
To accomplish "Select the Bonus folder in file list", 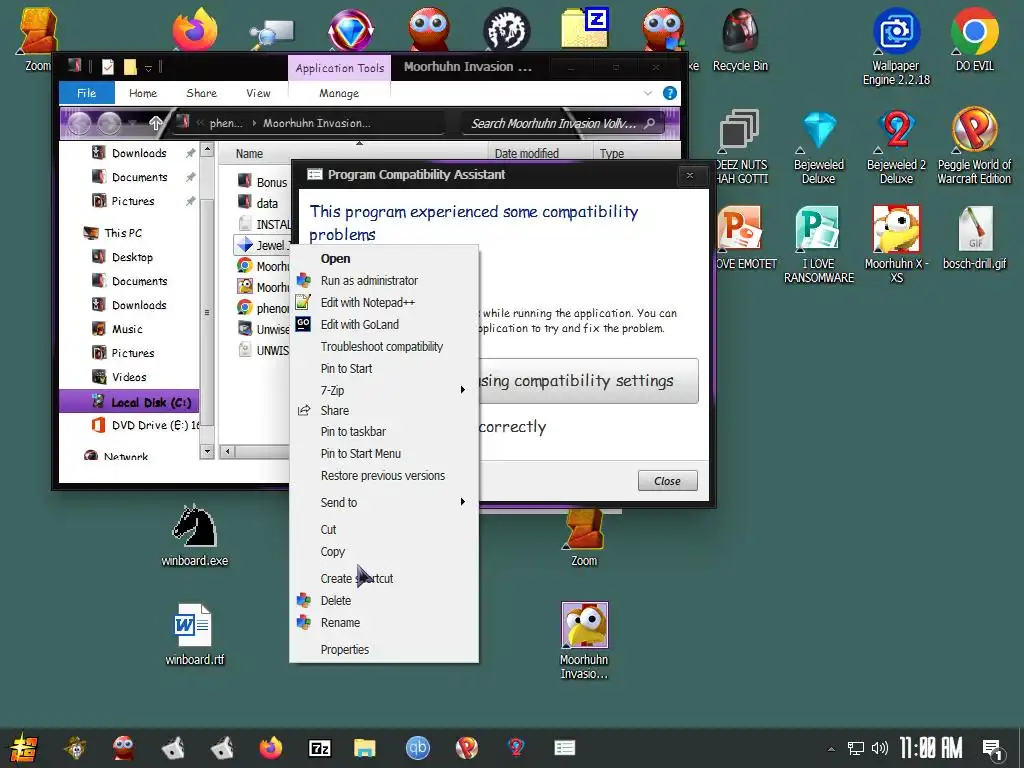I will [263, 182].
